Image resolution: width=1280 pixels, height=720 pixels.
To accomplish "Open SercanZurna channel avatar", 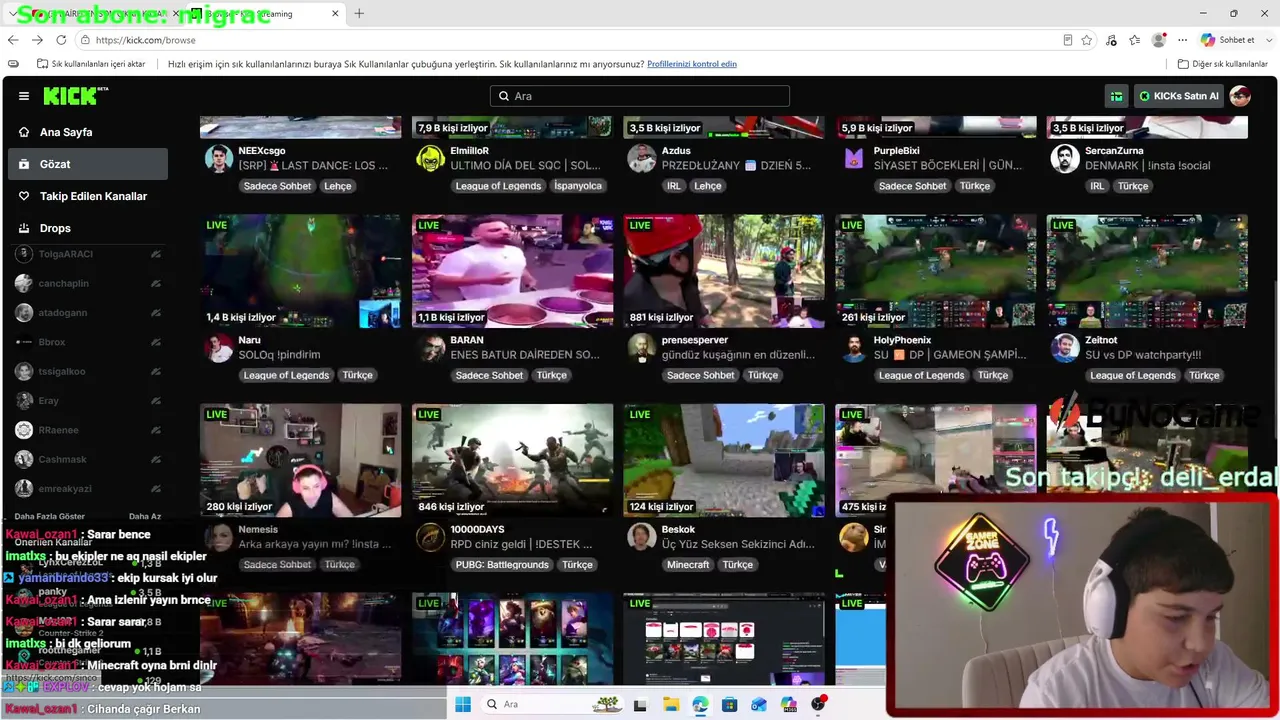I will [1066, 158].
